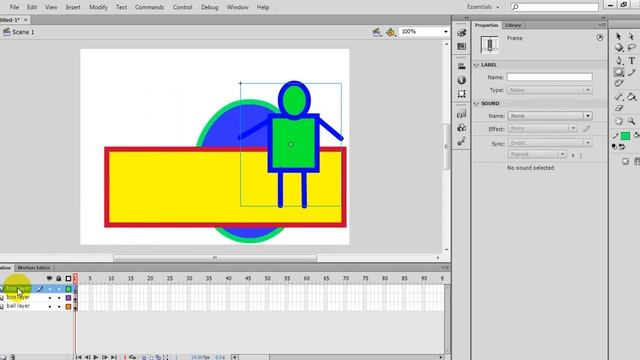Go to first frame button
The width and height of the screenshot is (640, 360).
[x=78, y=357]
